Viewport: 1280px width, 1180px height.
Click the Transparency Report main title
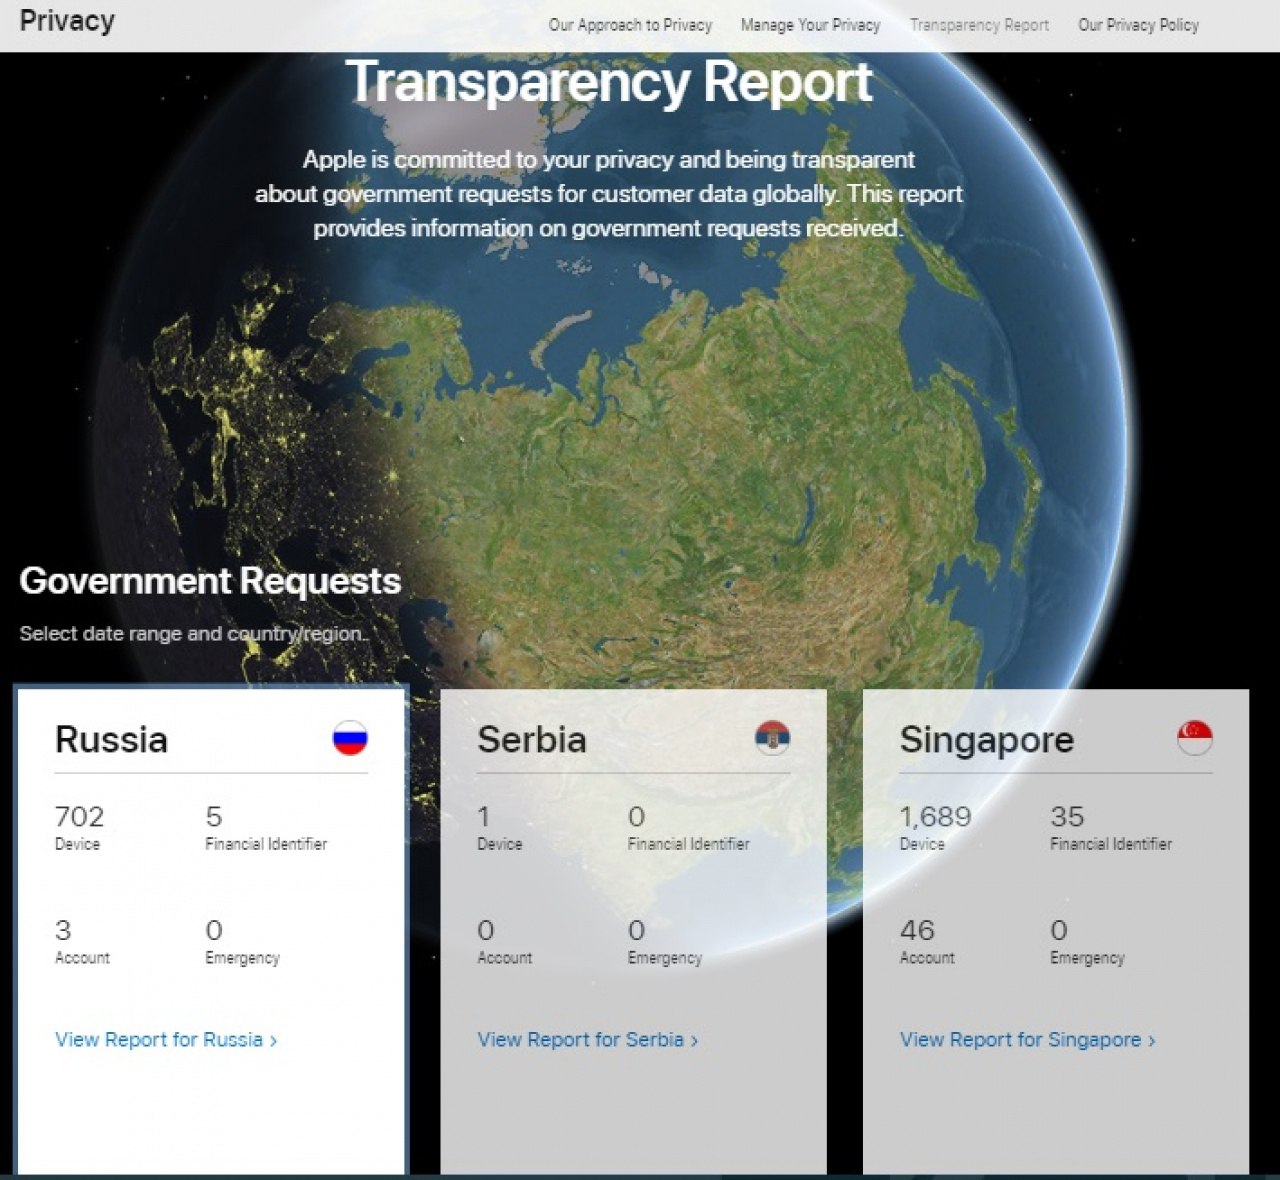(609, 82)
